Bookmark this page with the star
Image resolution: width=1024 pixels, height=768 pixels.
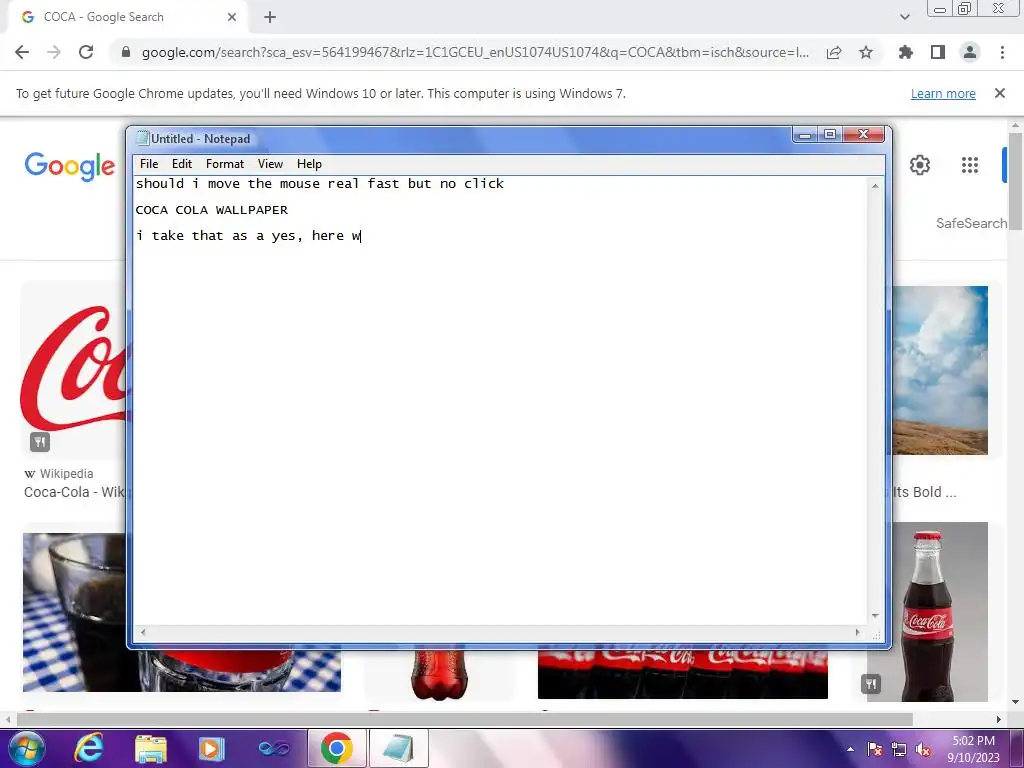click(866, 52)
